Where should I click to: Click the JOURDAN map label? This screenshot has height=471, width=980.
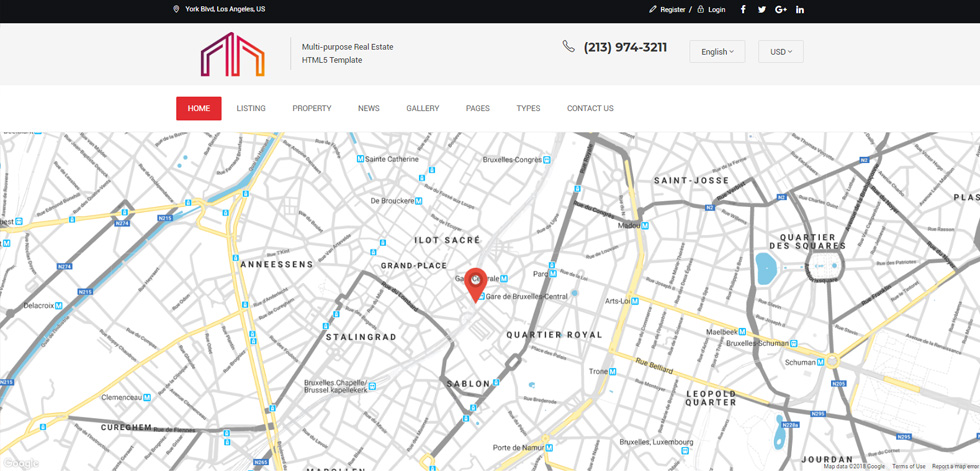tap(827, 459)
